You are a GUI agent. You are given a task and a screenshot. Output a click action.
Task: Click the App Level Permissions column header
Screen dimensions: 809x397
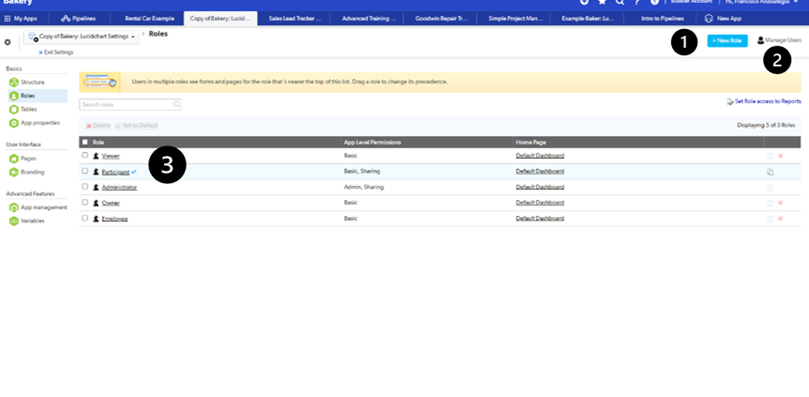[x=372, y=142]
